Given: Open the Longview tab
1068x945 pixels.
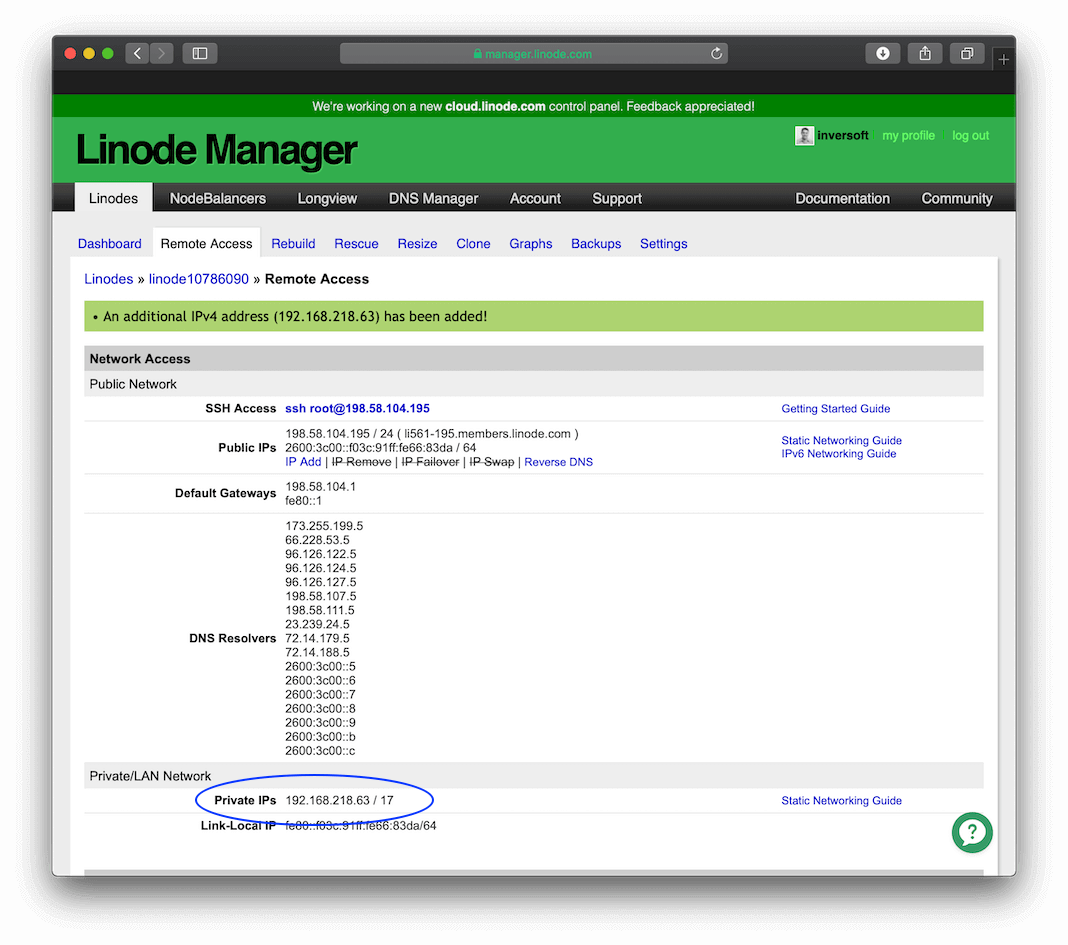Looking at the screenshot, I should [x=327, y=198].
